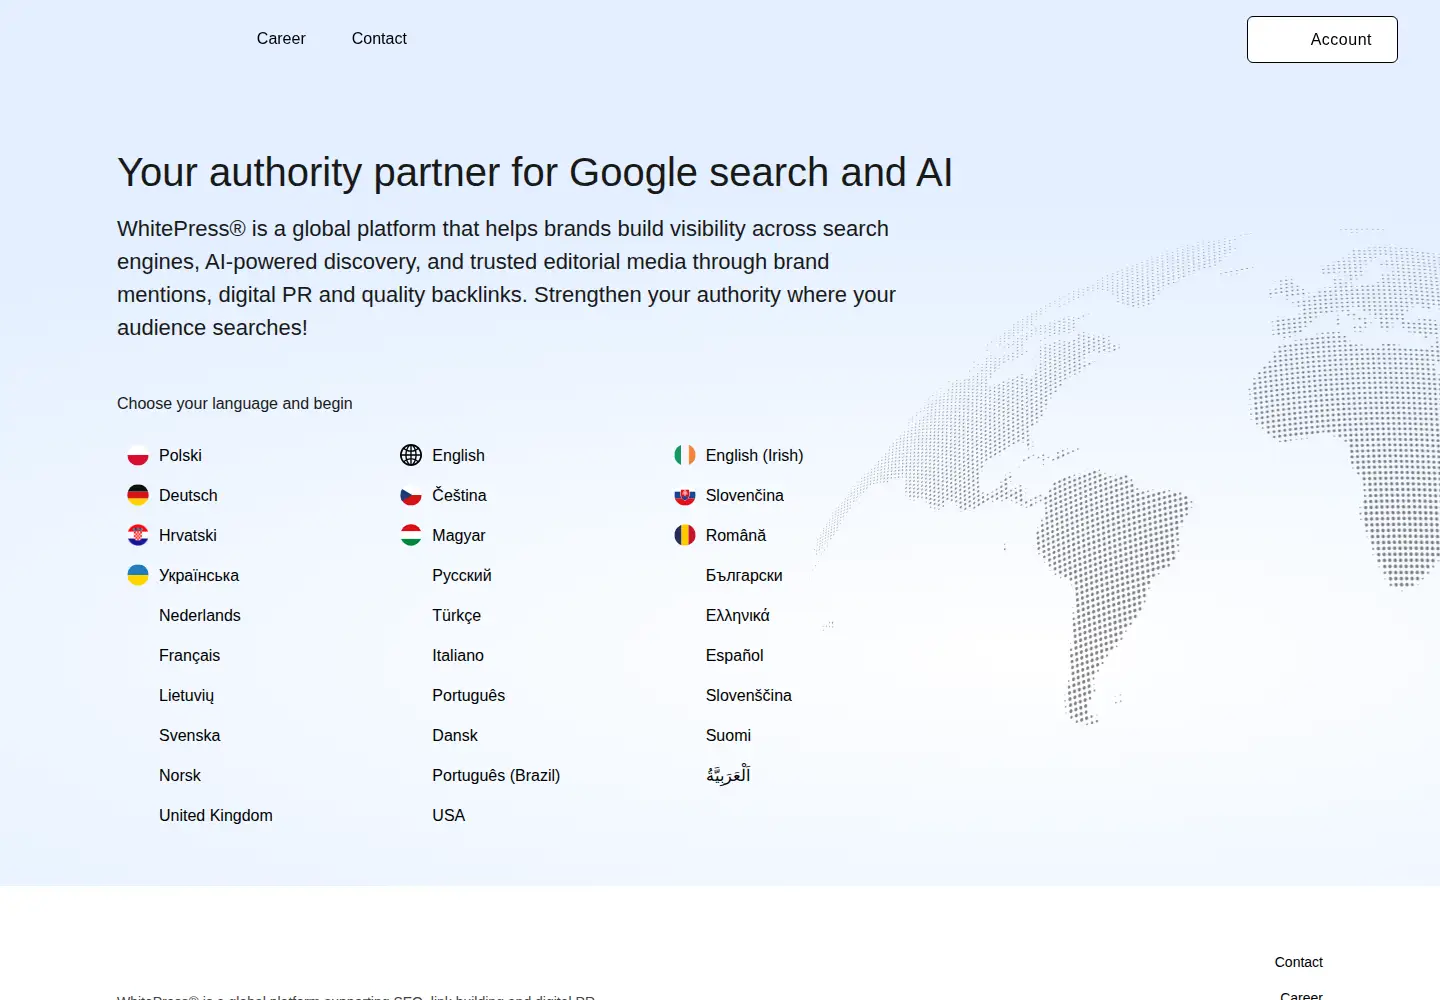
Task: Select Українська language link
Action: (199, 575)
